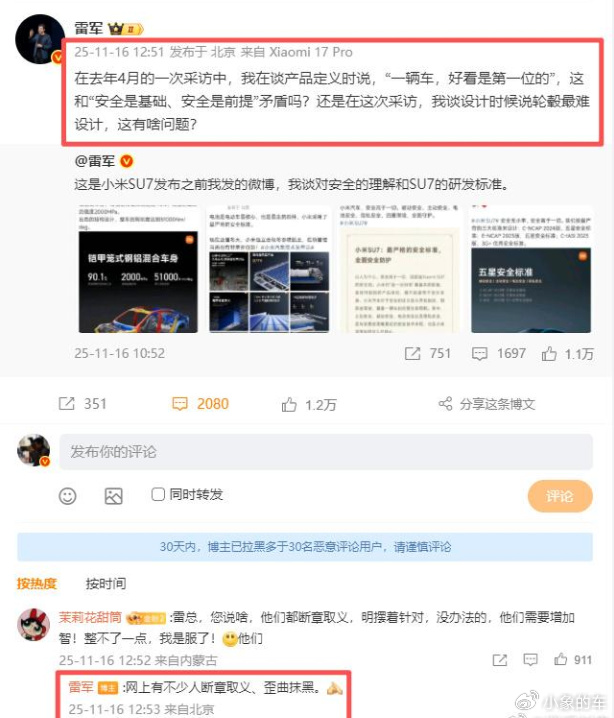Submit with the orange 评论 button

[x=560, y=496]
